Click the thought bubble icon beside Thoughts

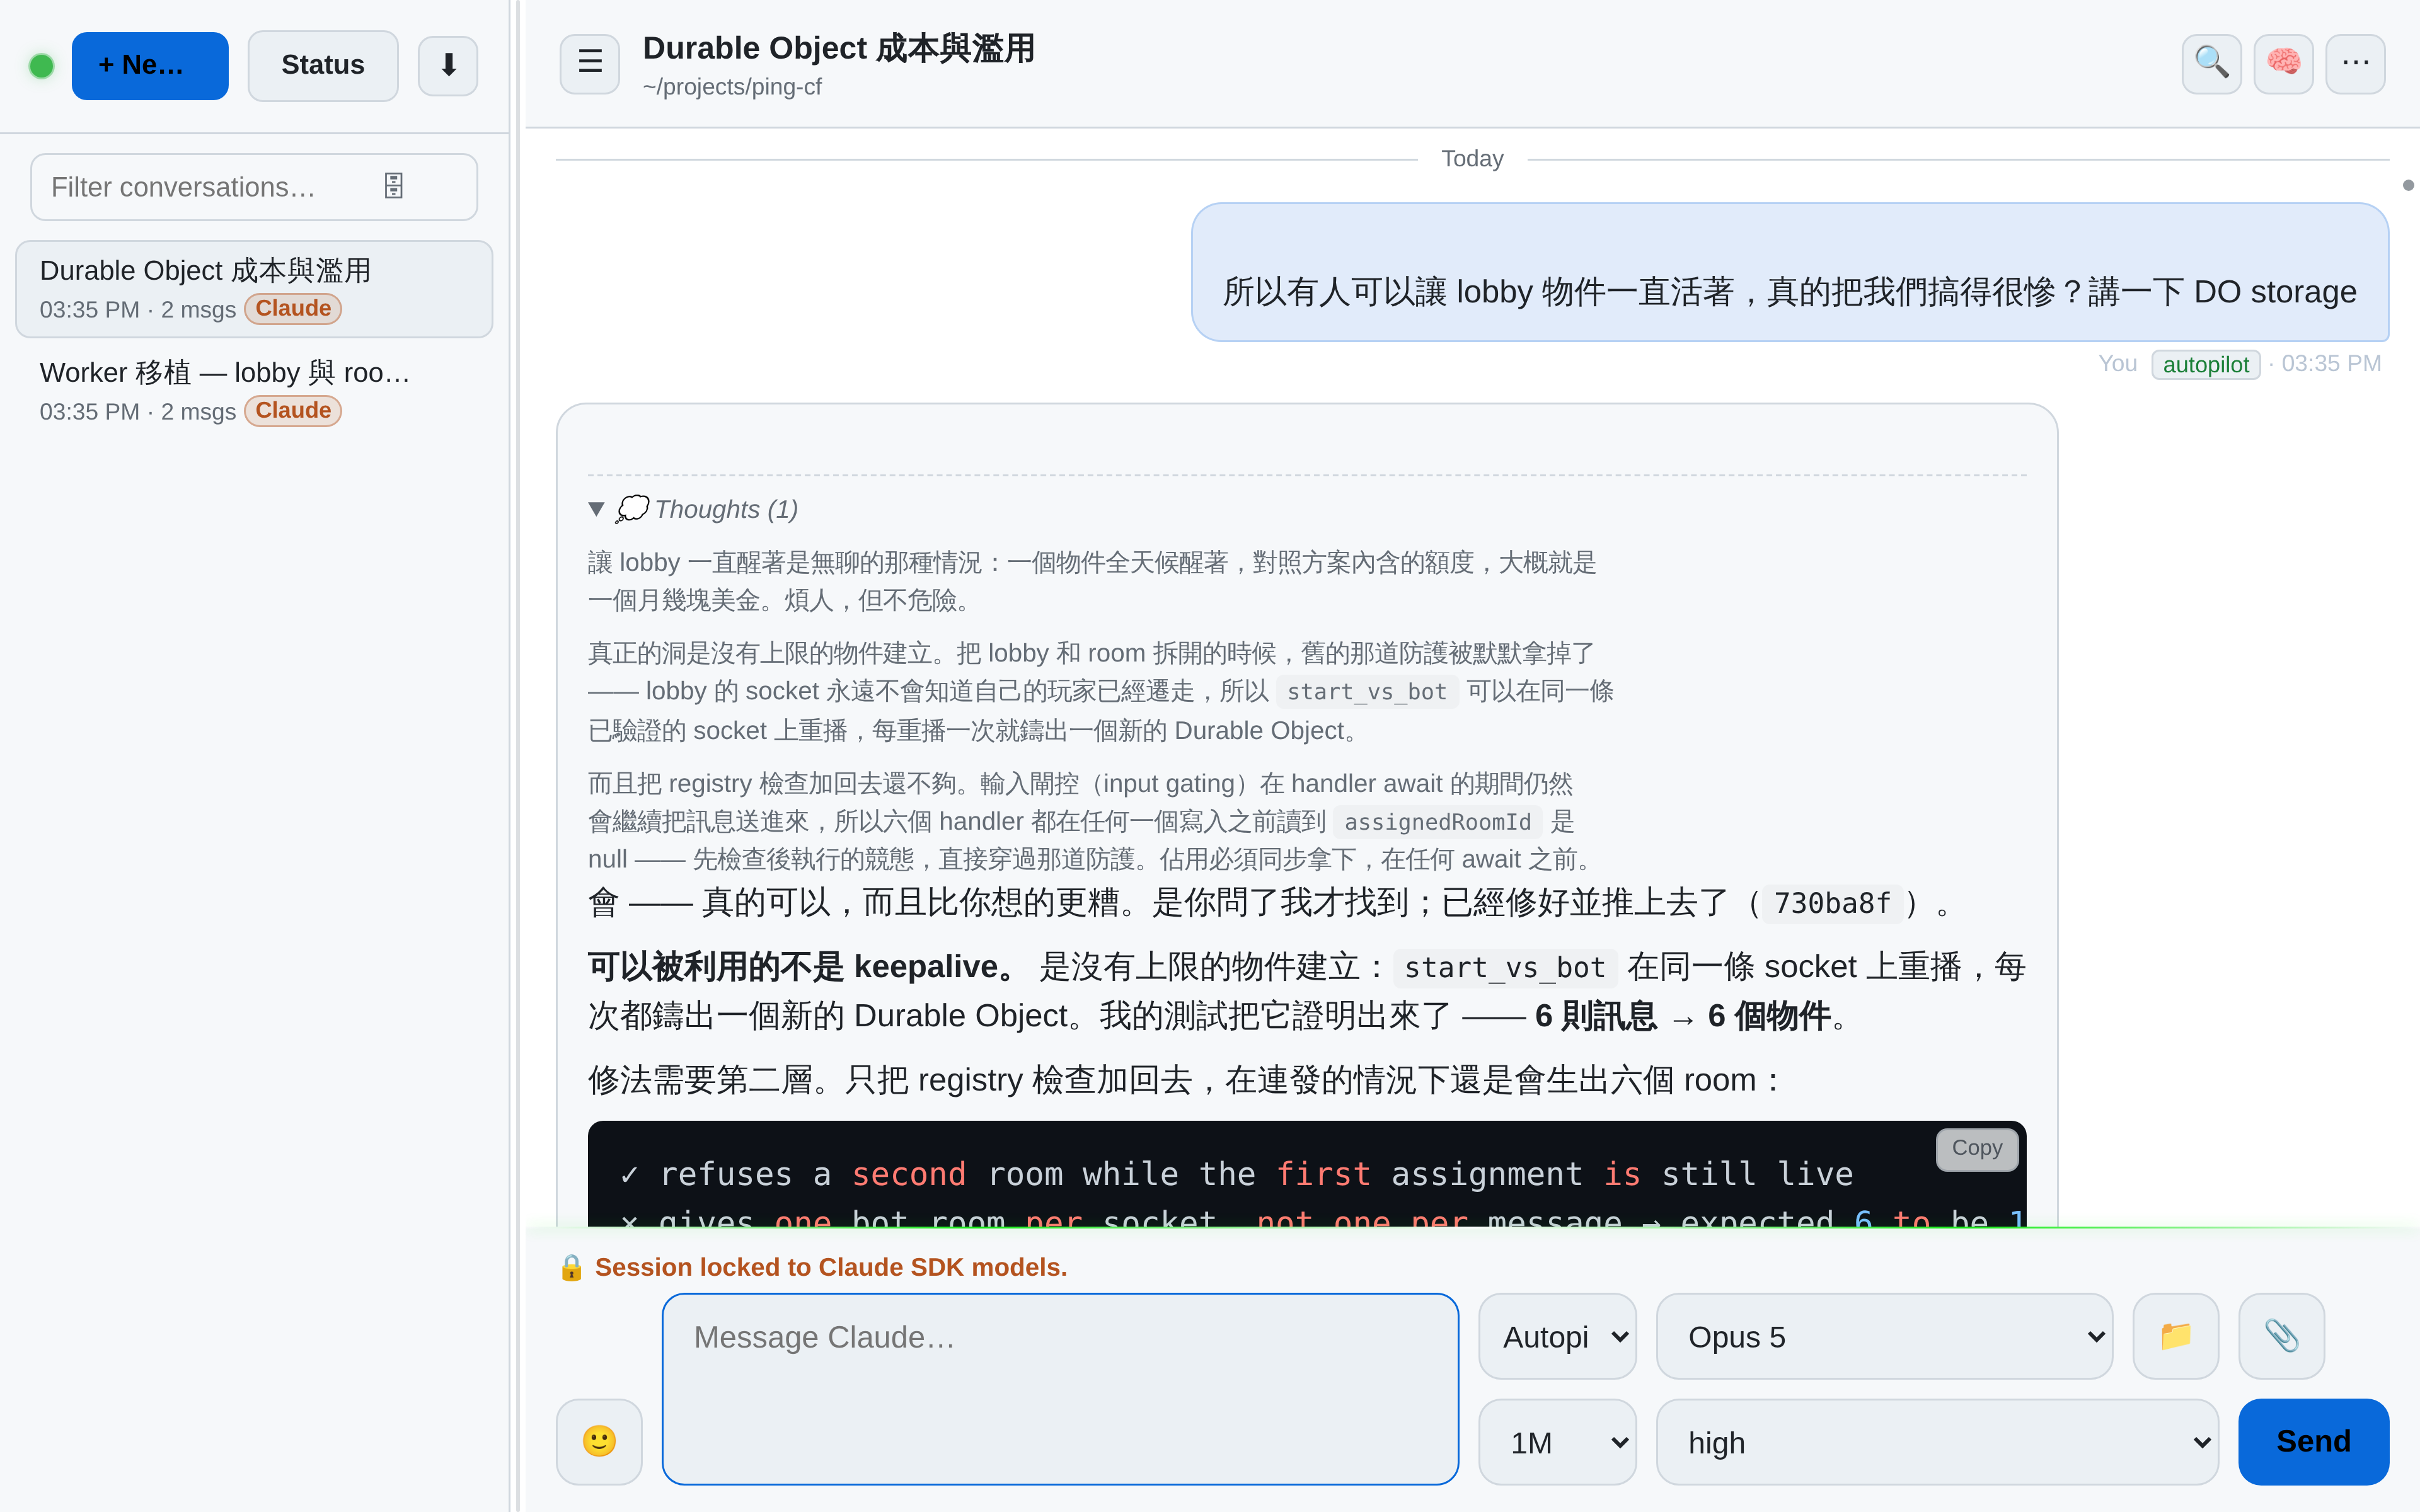632,509
